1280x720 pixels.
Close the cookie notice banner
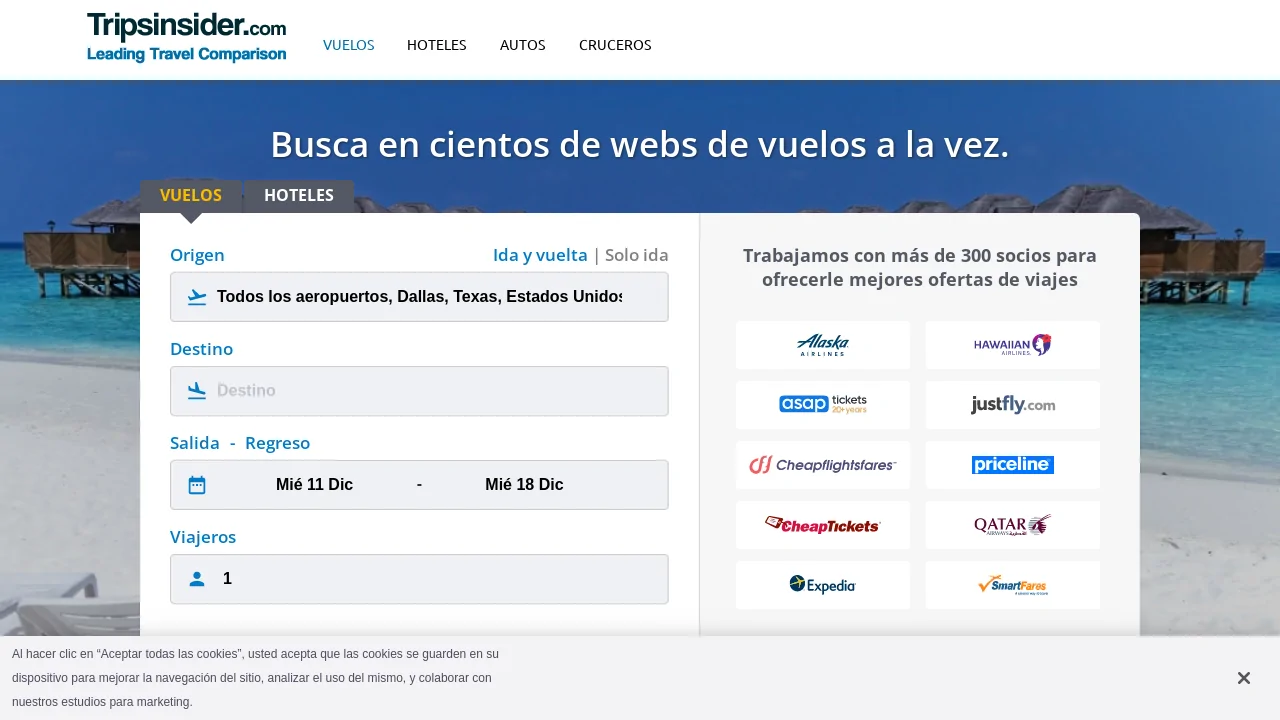tap(1243, 678)
